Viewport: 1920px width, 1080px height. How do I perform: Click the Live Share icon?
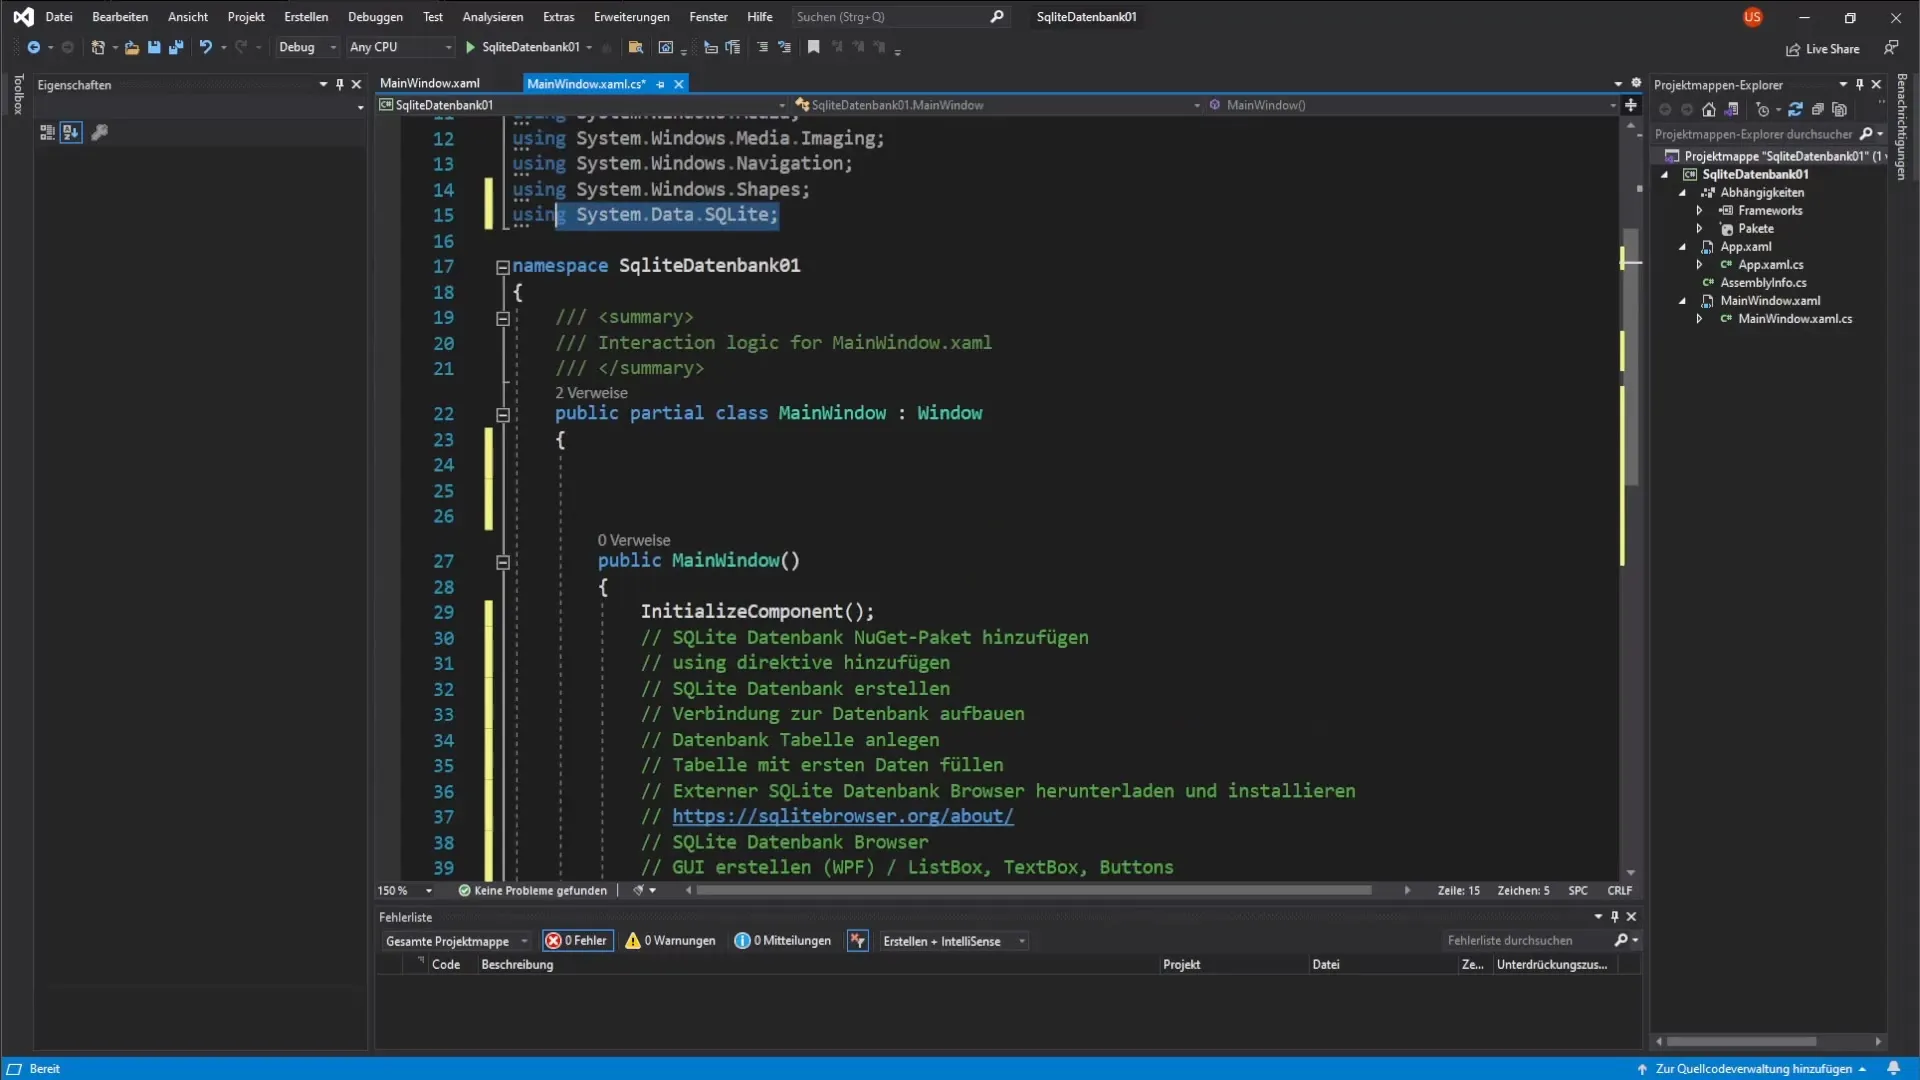(x=1793, y=49)
